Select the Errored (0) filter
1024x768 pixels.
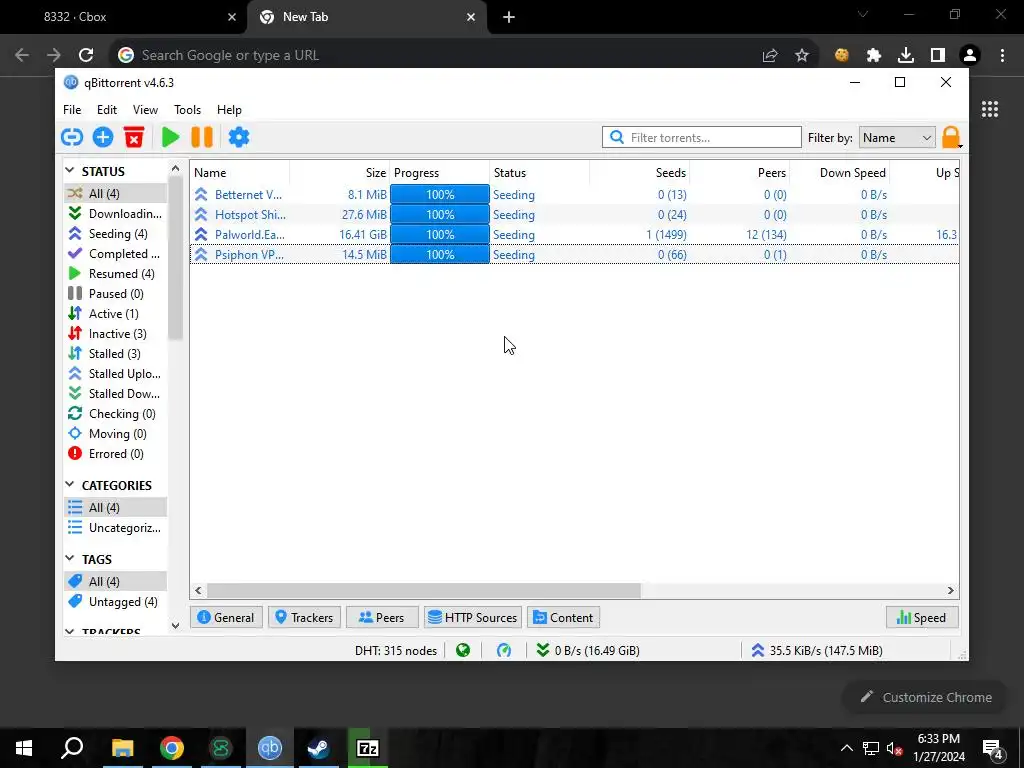click(x=116, y=454)
